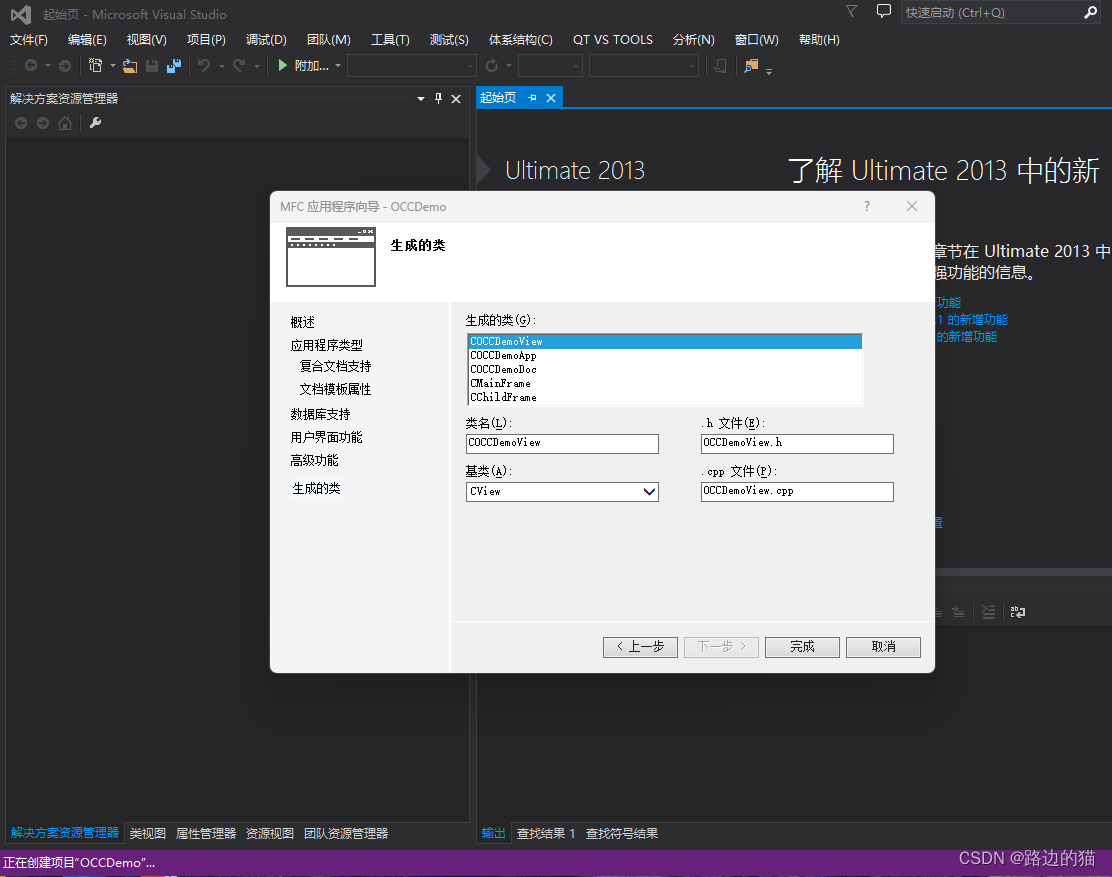Select CMainFrame in generated classes list

[x=665, y=384]
